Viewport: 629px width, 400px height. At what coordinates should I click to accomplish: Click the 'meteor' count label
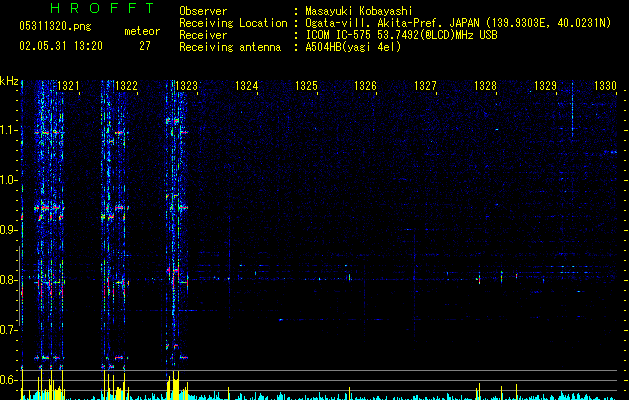coord(142,31)
